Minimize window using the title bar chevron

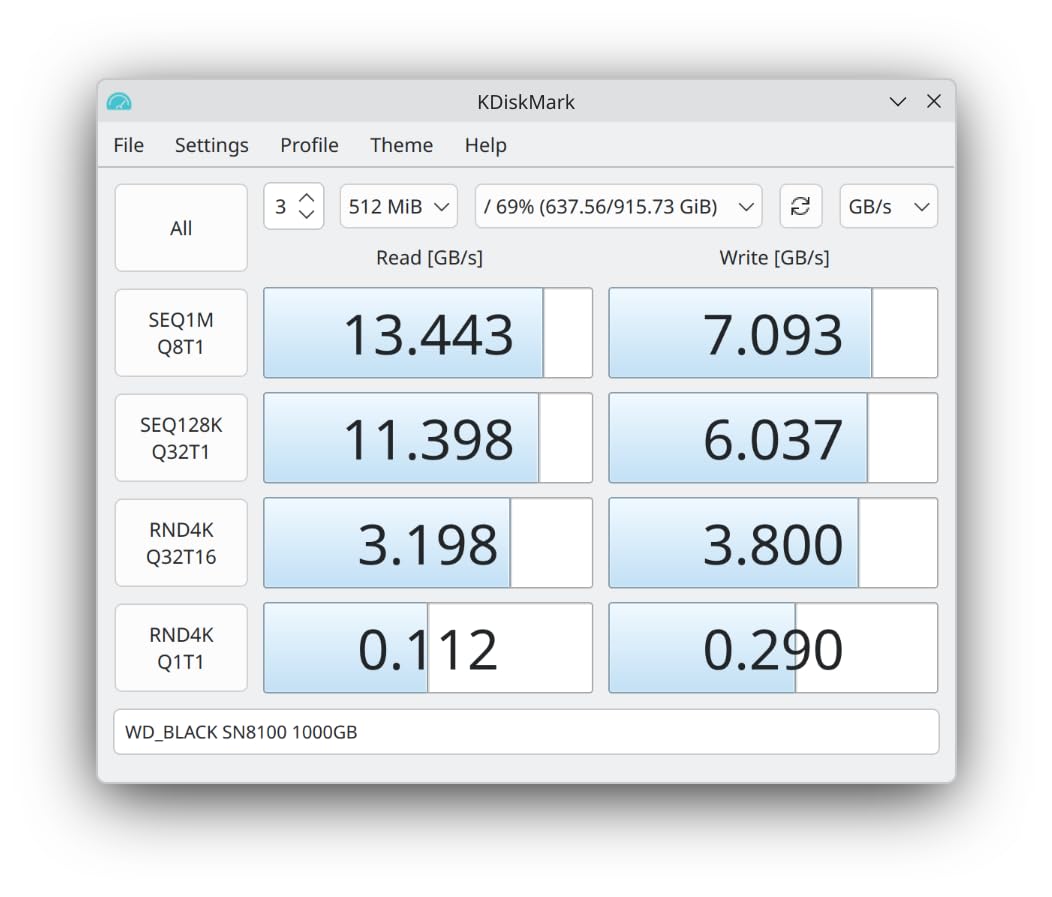pyautogui.click(x=898, y=102)
